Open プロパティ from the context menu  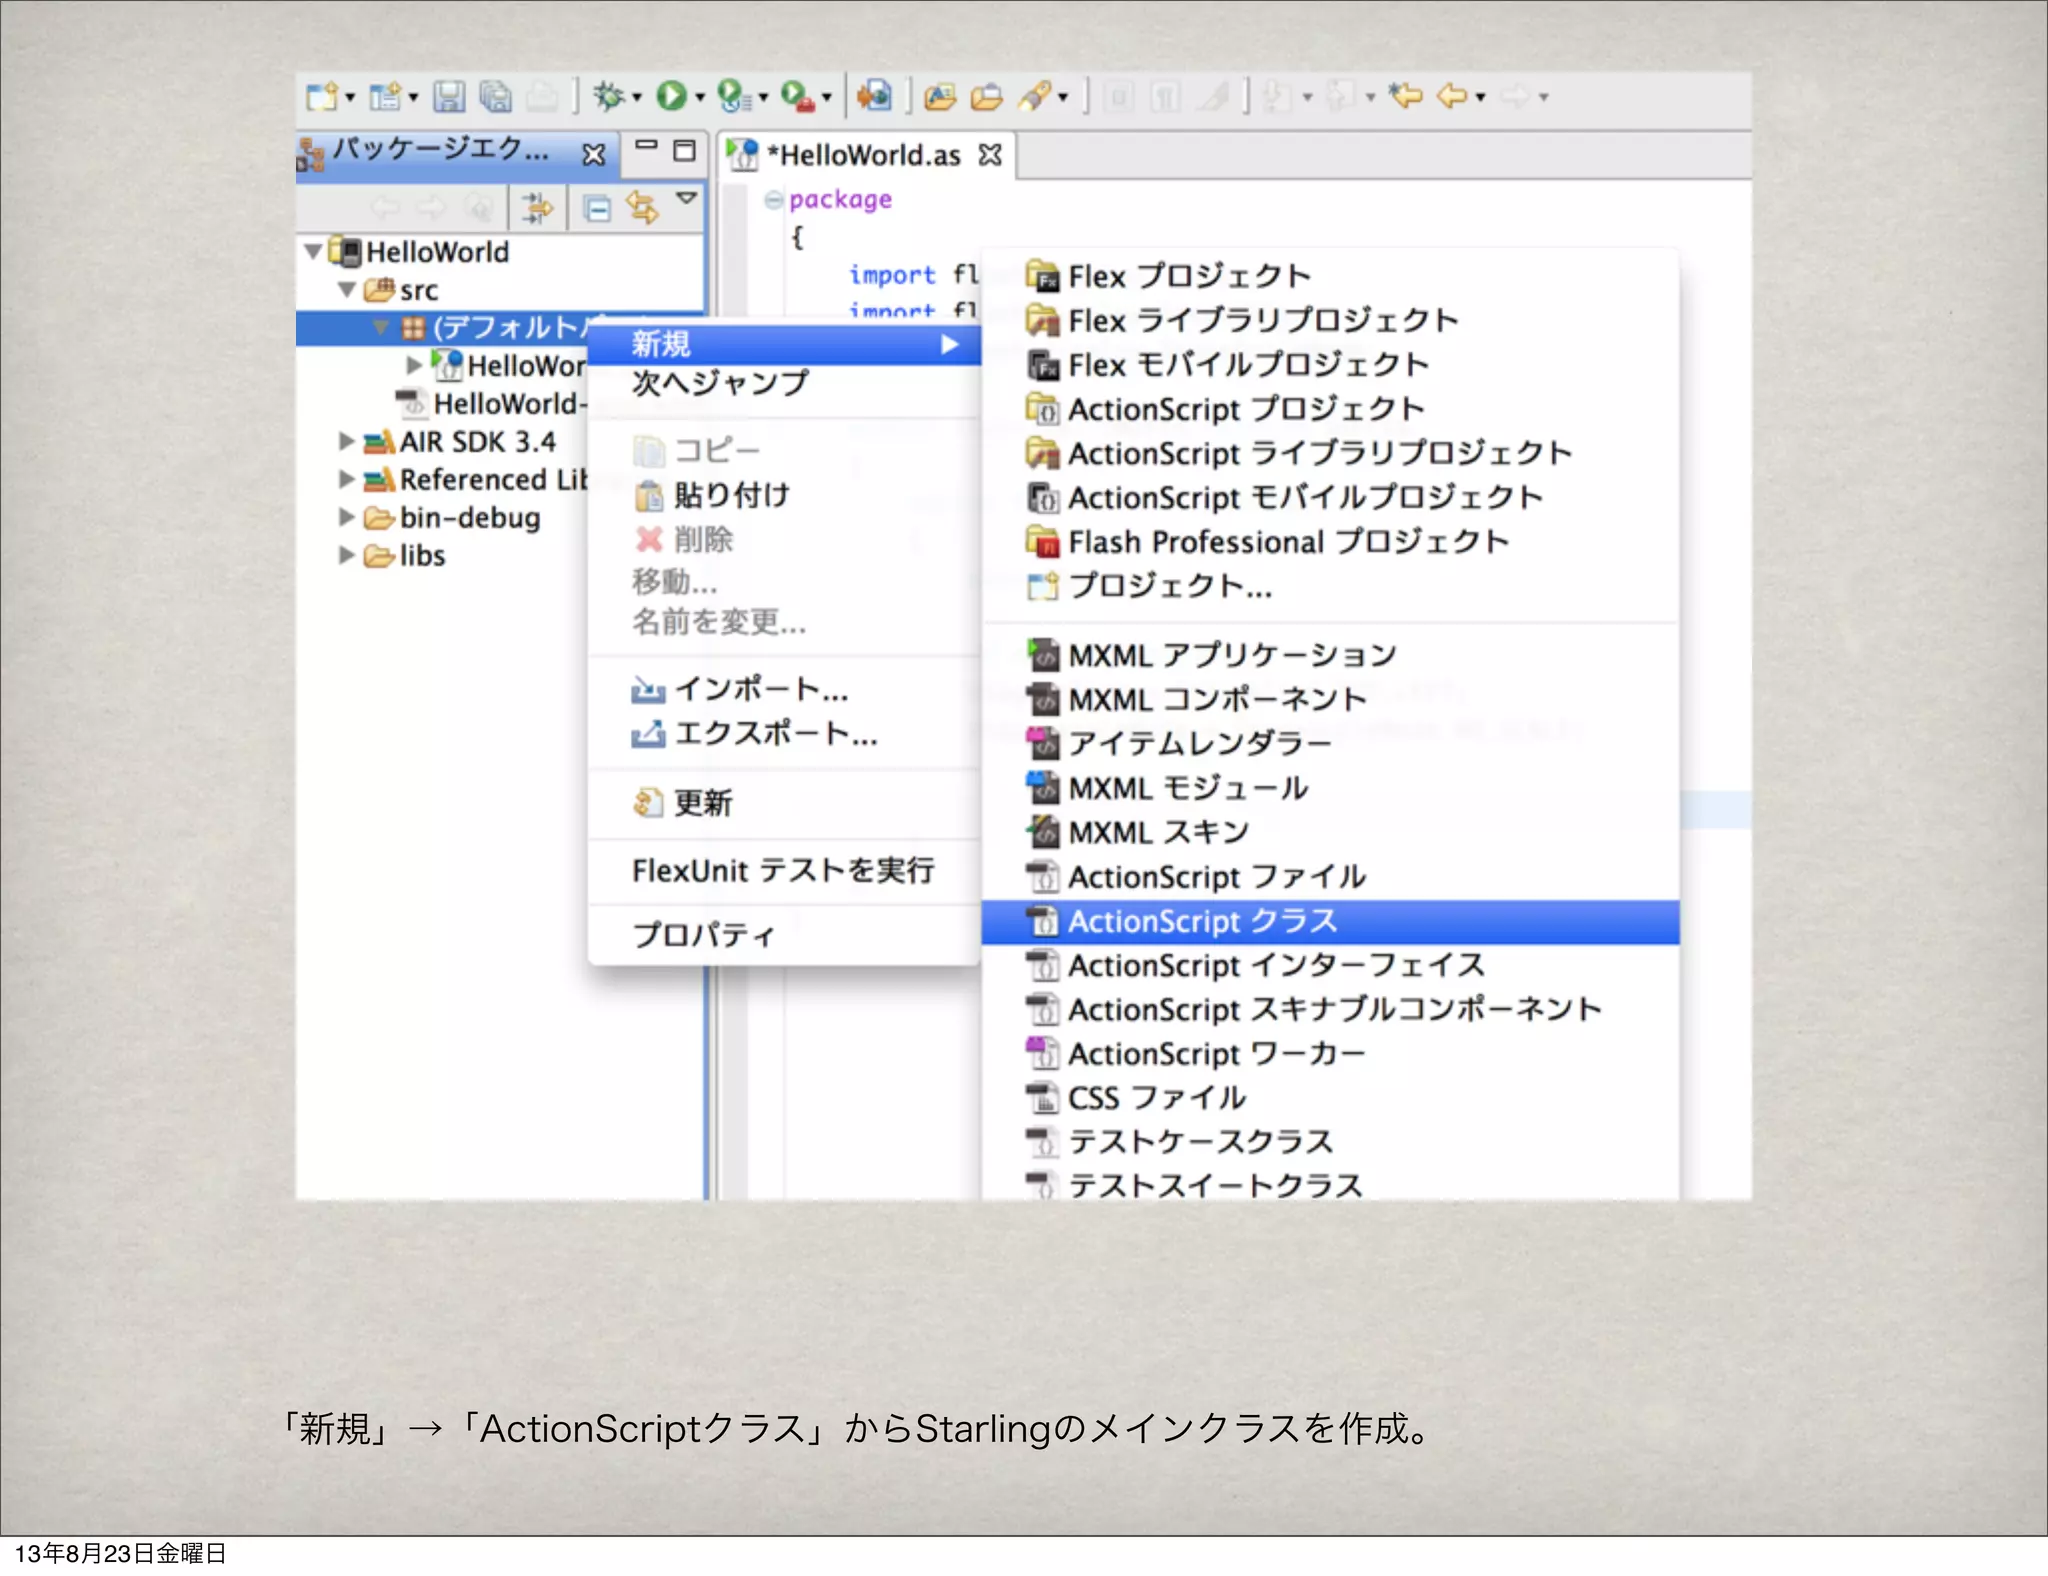(x=784, y=935)
